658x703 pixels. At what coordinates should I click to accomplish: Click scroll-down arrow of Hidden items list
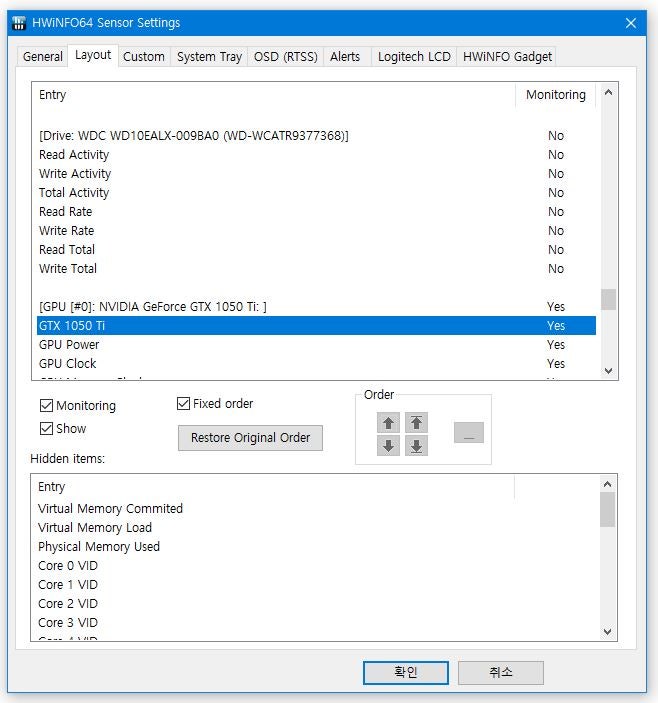[x=607, y=632]
